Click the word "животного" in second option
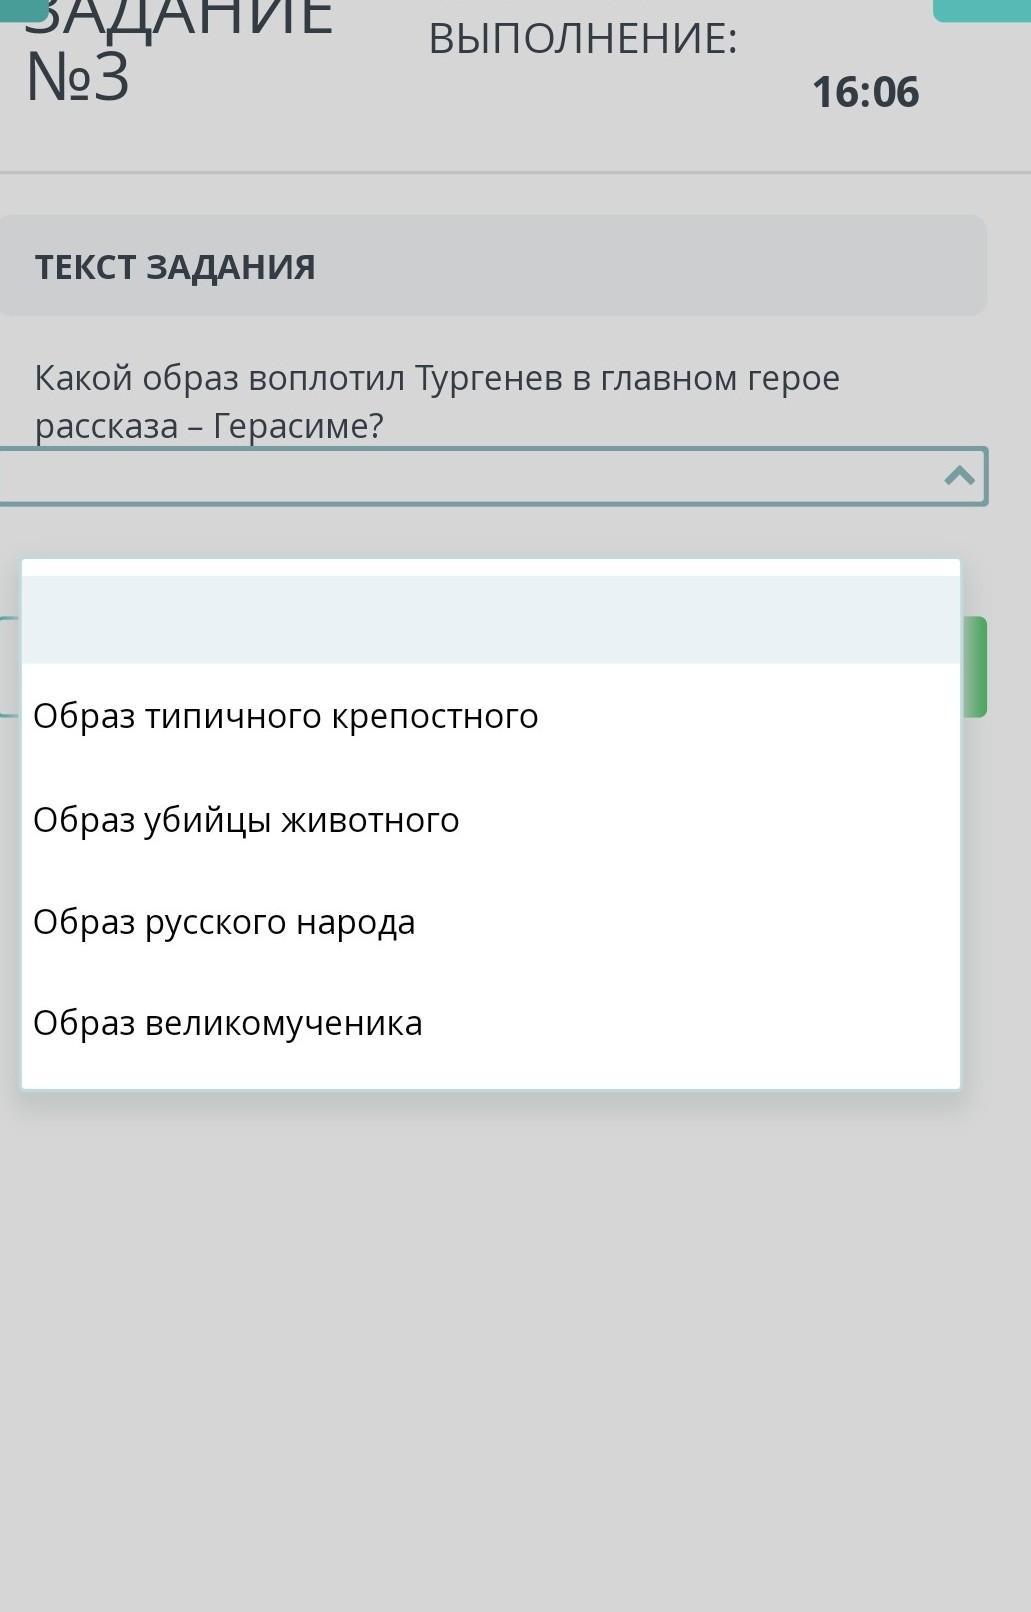Viewport: 1031px width, 1612px height. 370,820
